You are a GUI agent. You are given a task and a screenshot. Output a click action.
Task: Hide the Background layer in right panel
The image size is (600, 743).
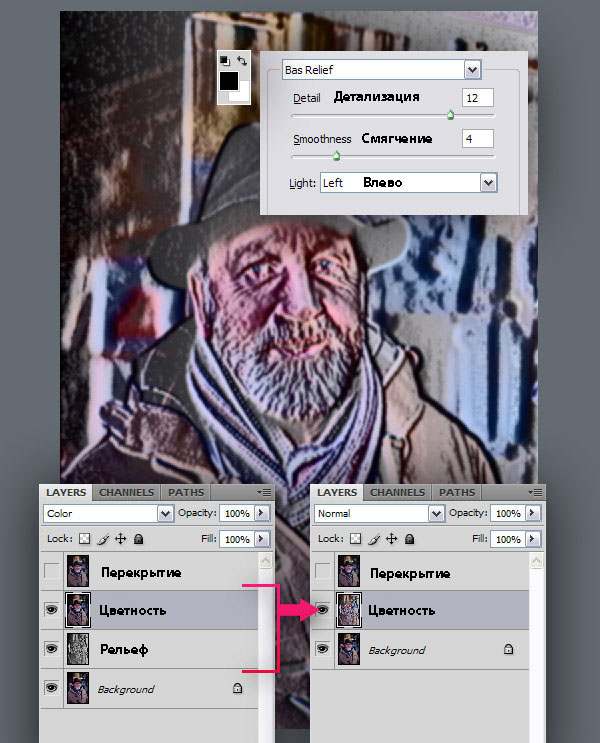[x=322, y=649]
